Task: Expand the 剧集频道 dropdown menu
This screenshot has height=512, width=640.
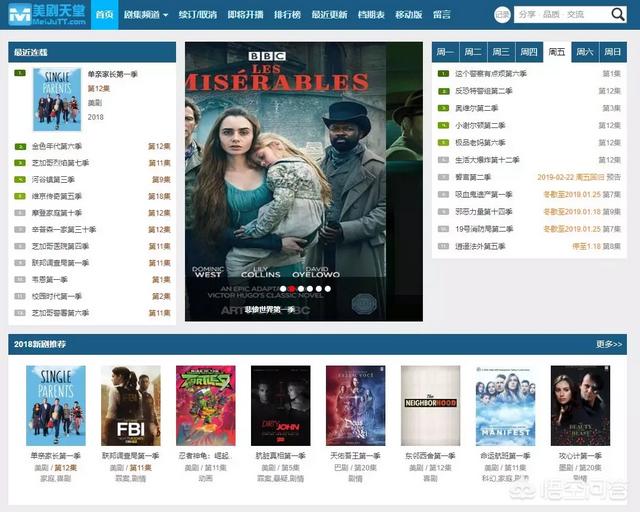Action: click(146, 15)
